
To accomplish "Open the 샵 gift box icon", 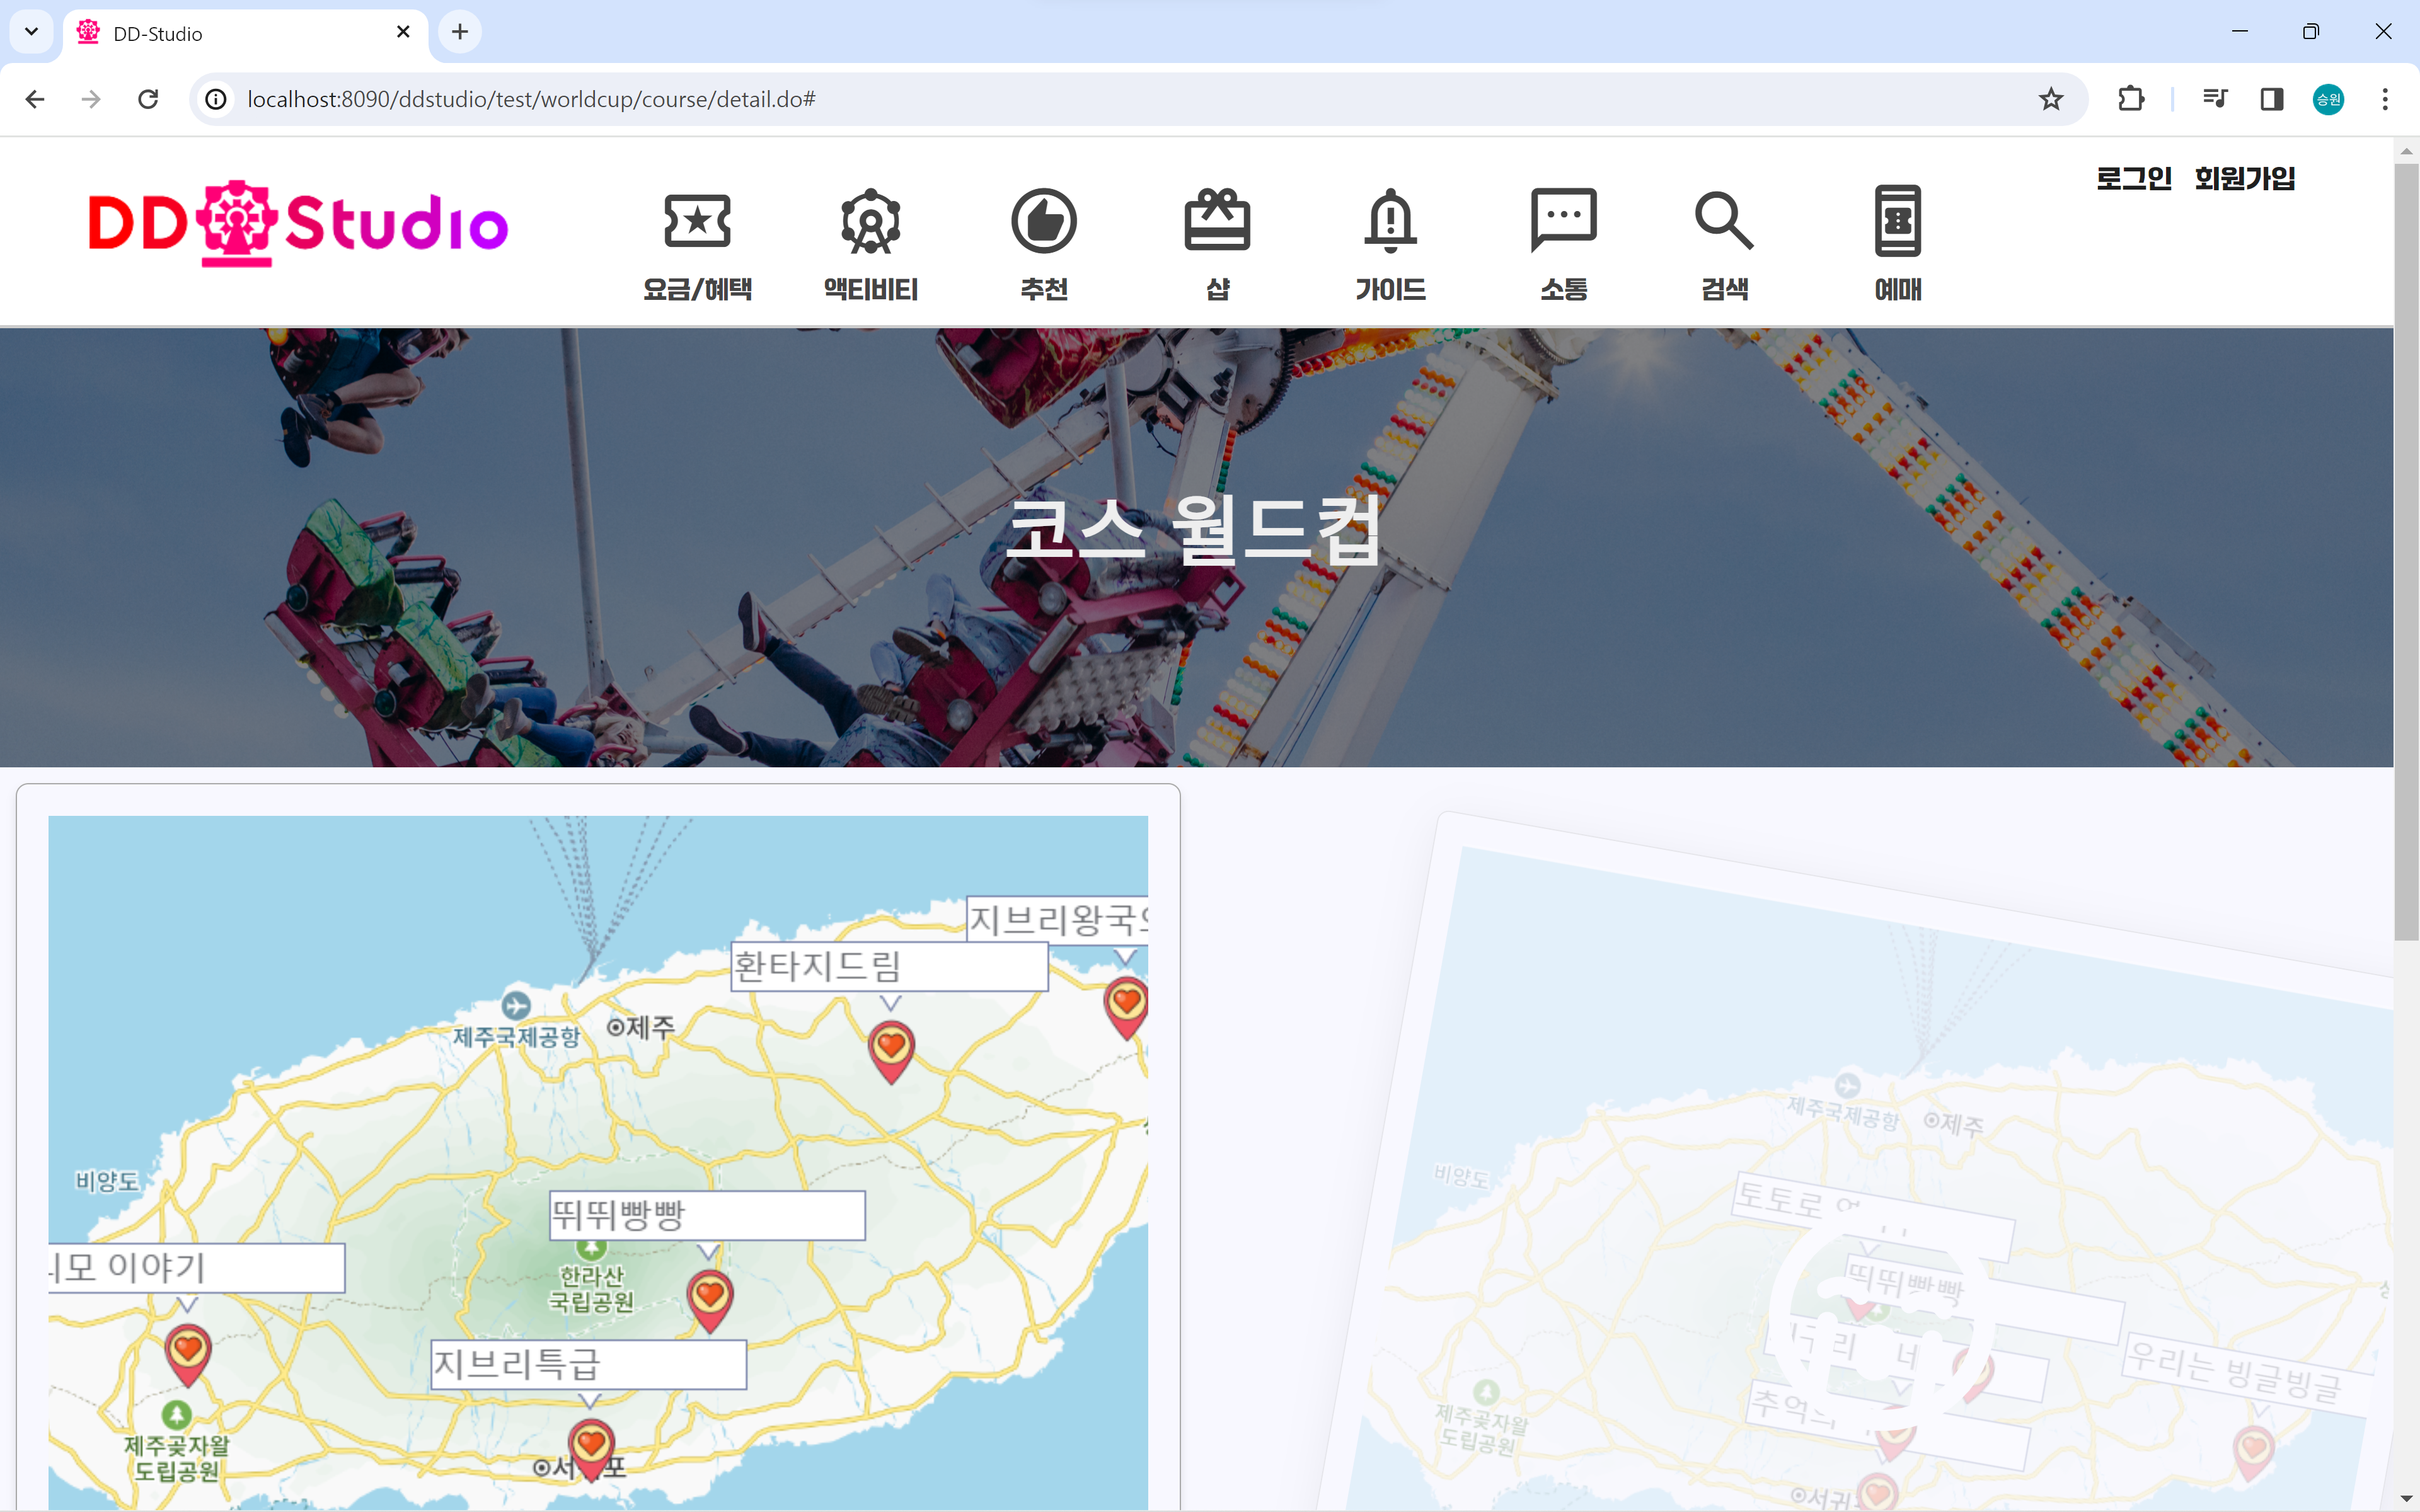I will (x=1217, y=219).
